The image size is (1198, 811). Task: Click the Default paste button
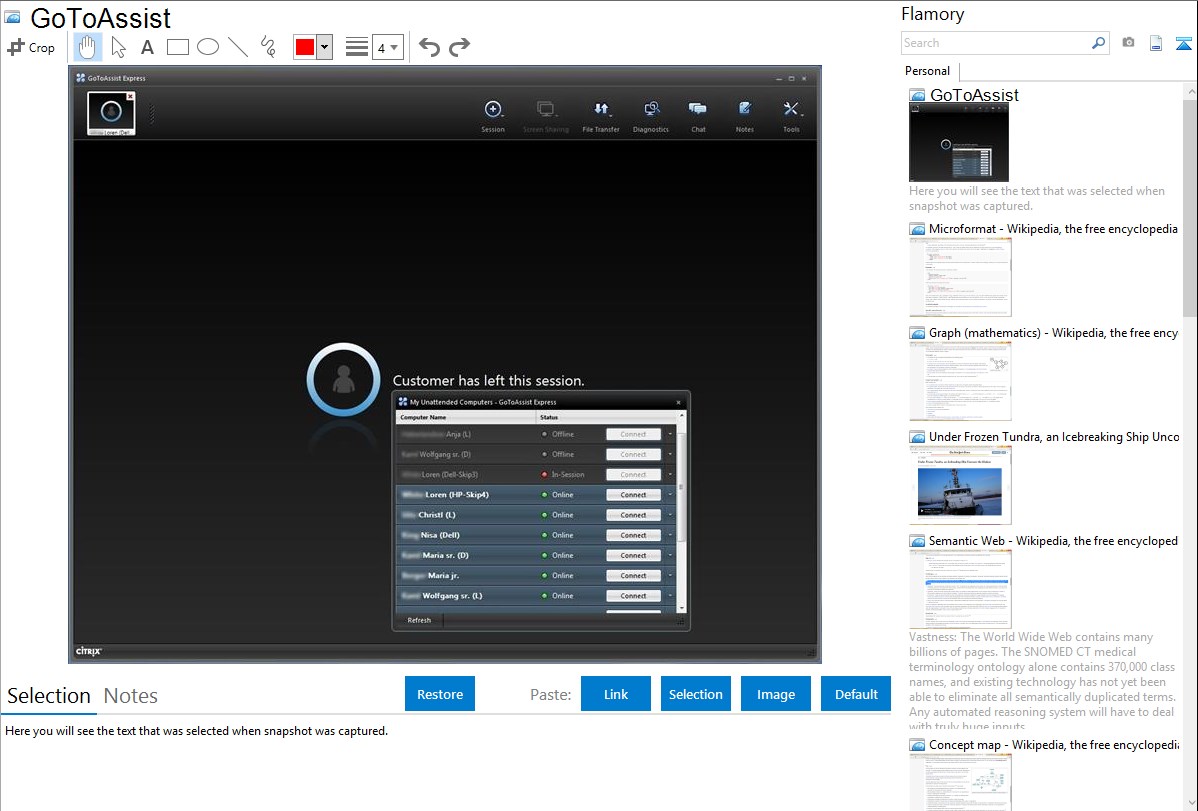pyautogui.click(x=856, y=694)
